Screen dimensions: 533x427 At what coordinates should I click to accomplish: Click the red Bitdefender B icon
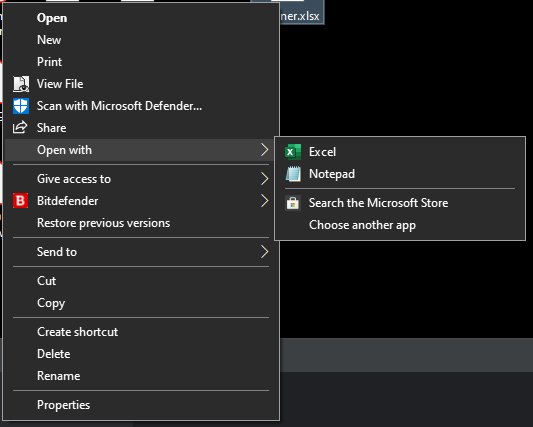click(20, 201)
